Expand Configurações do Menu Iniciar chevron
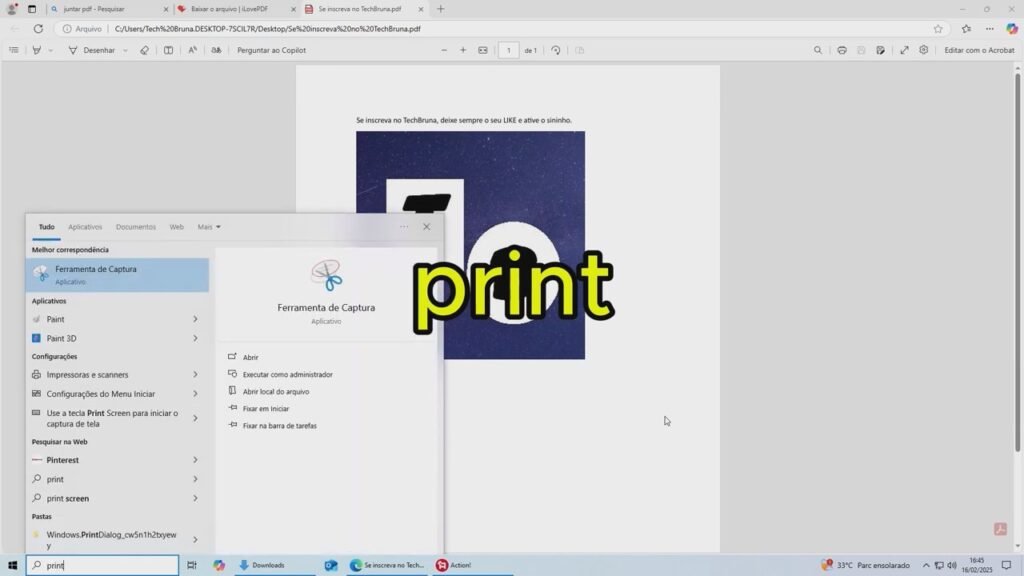Viewport: 1024px width, 576px height. point(195,394)
